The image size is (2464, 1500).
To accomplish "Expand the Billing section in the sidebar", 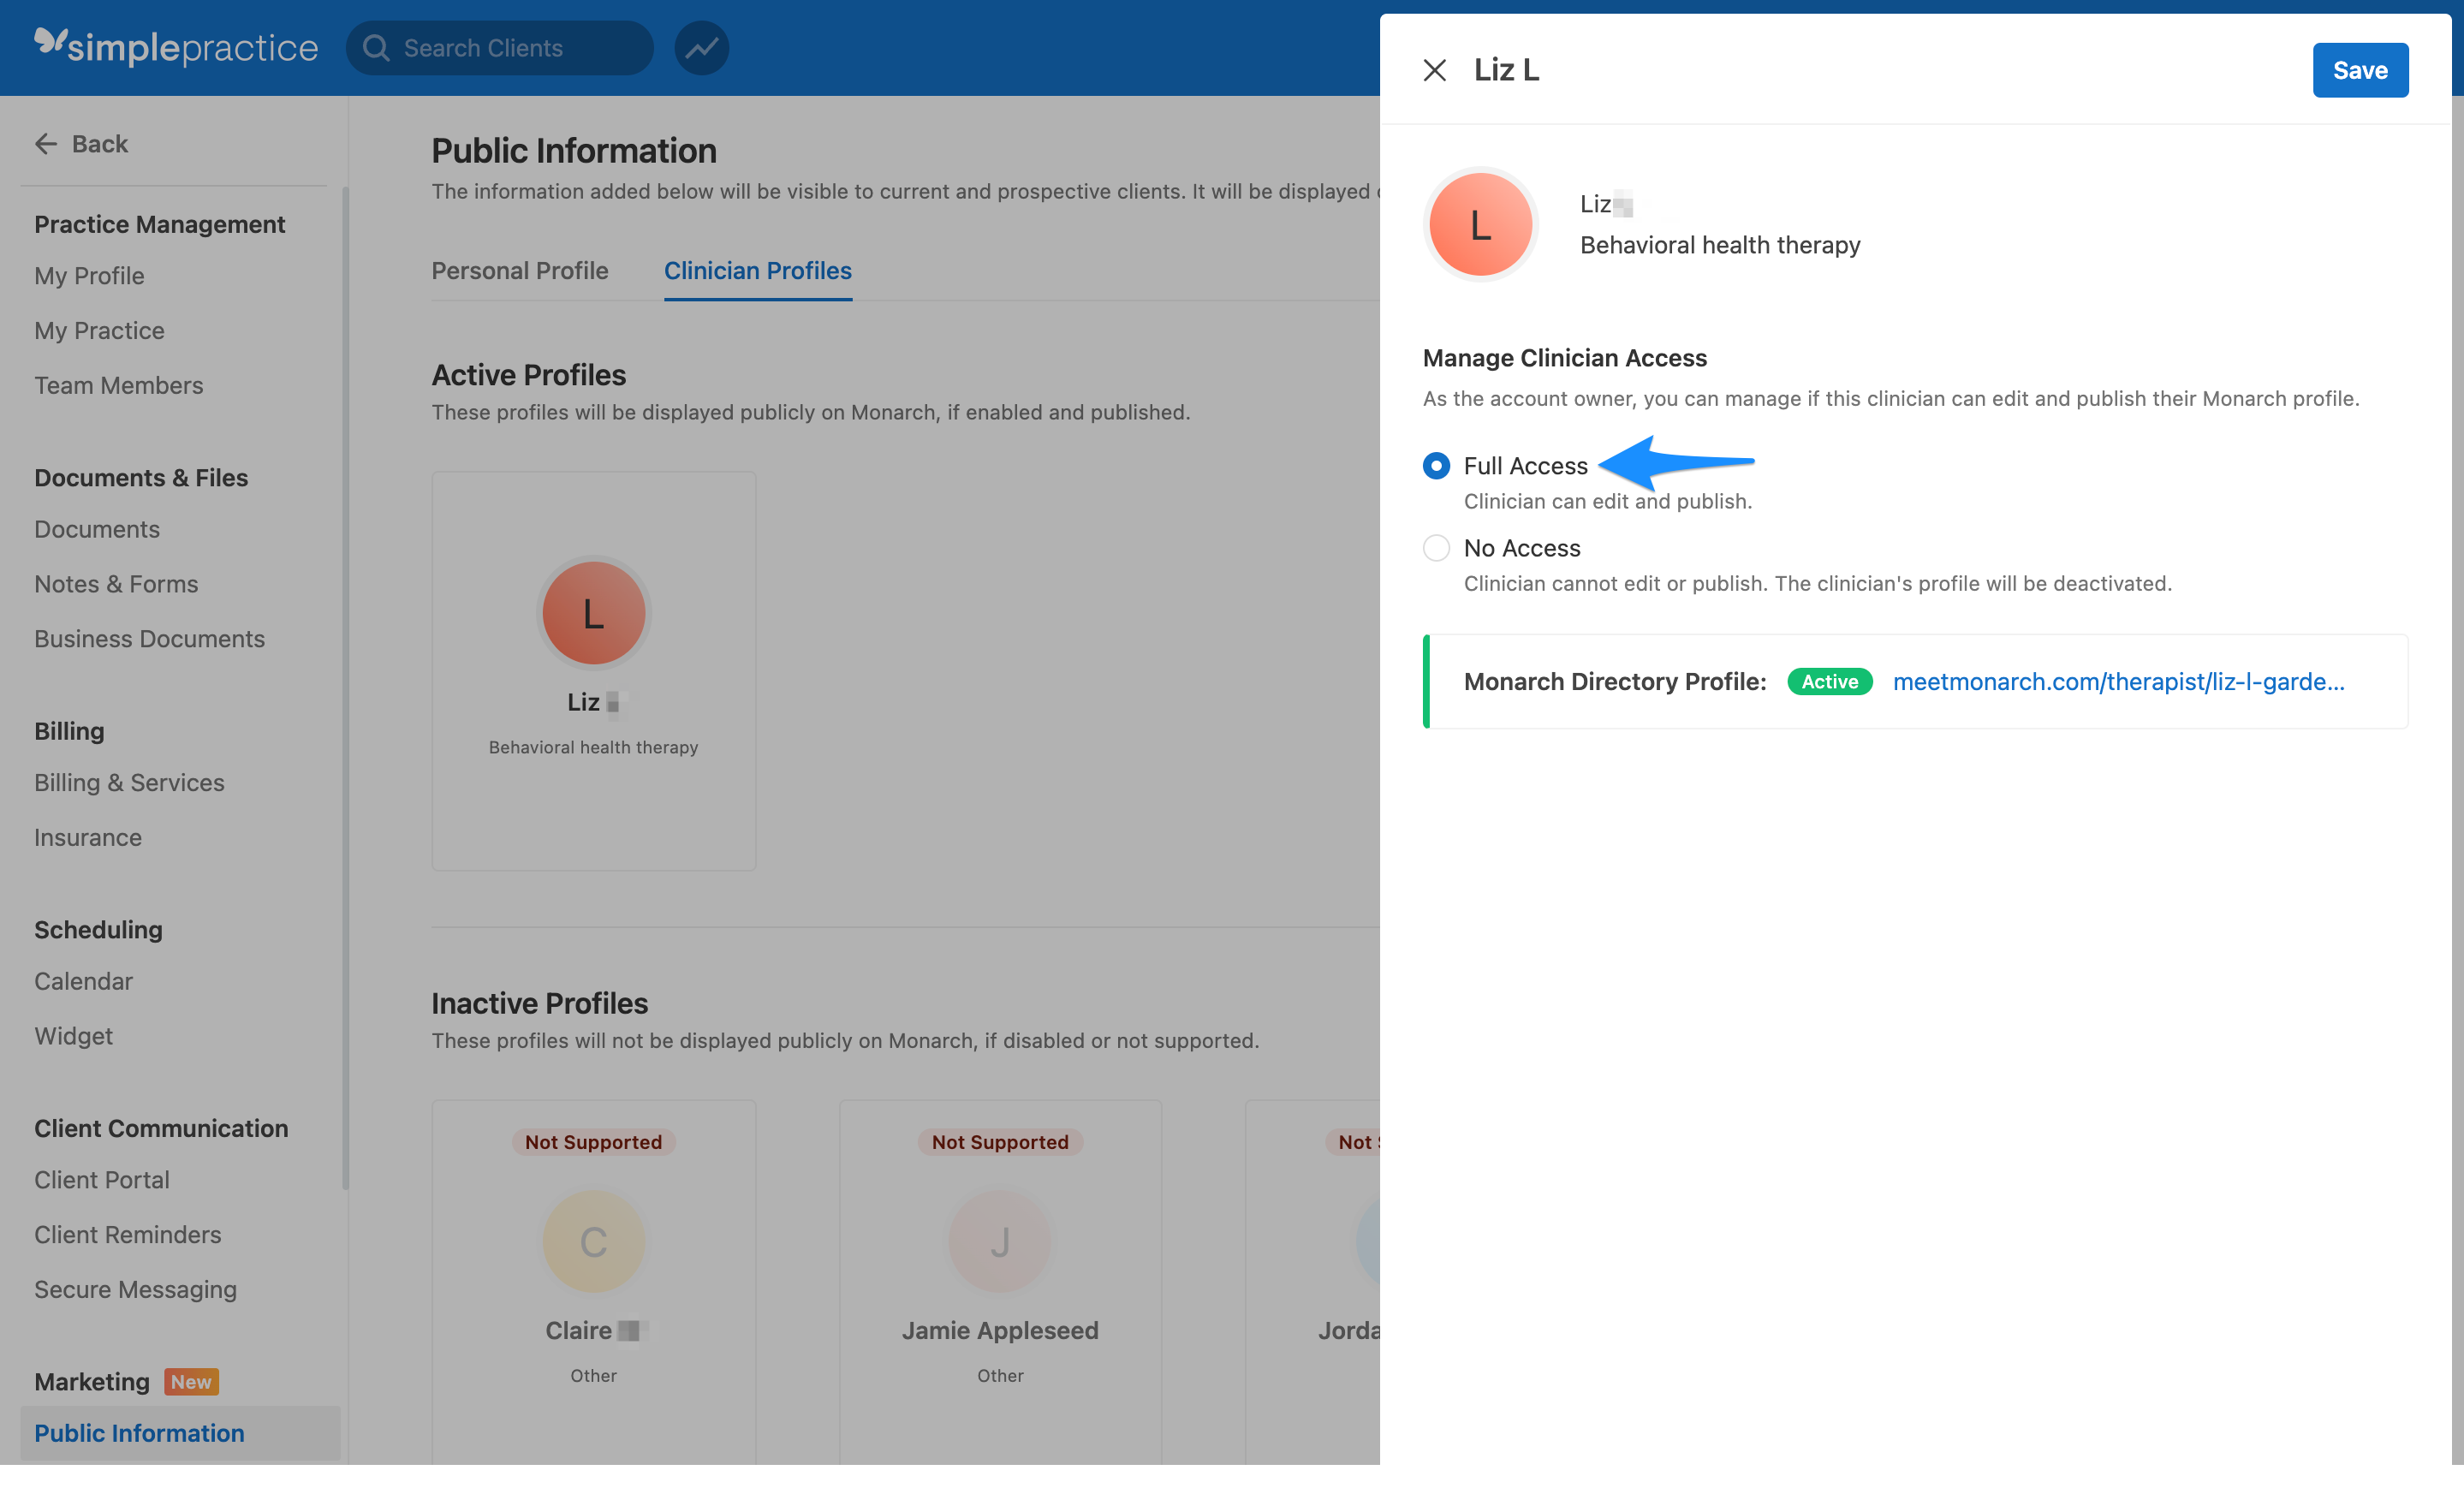I will (x=68, y=730).
